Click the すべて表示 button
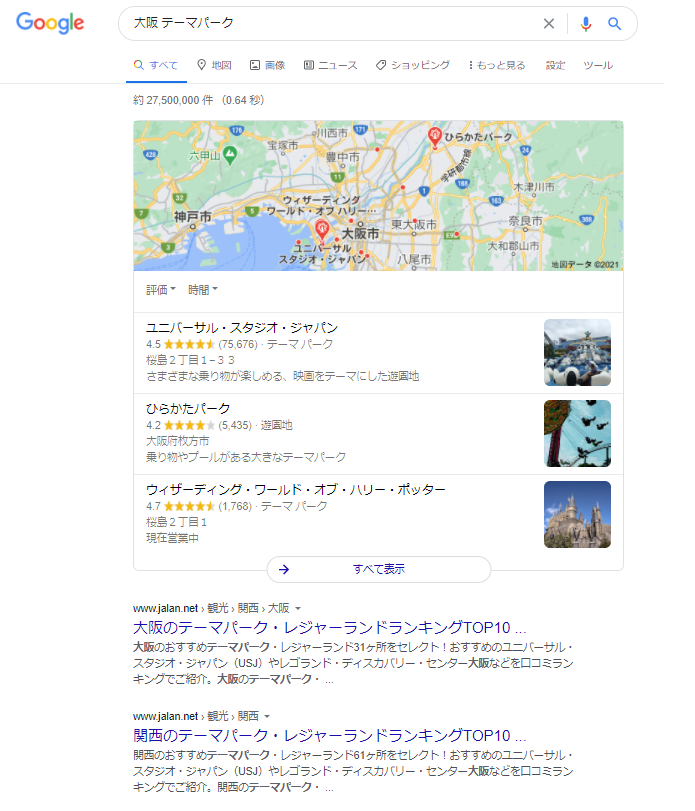This screenshot has width=695, height=811. pos(379,569)
